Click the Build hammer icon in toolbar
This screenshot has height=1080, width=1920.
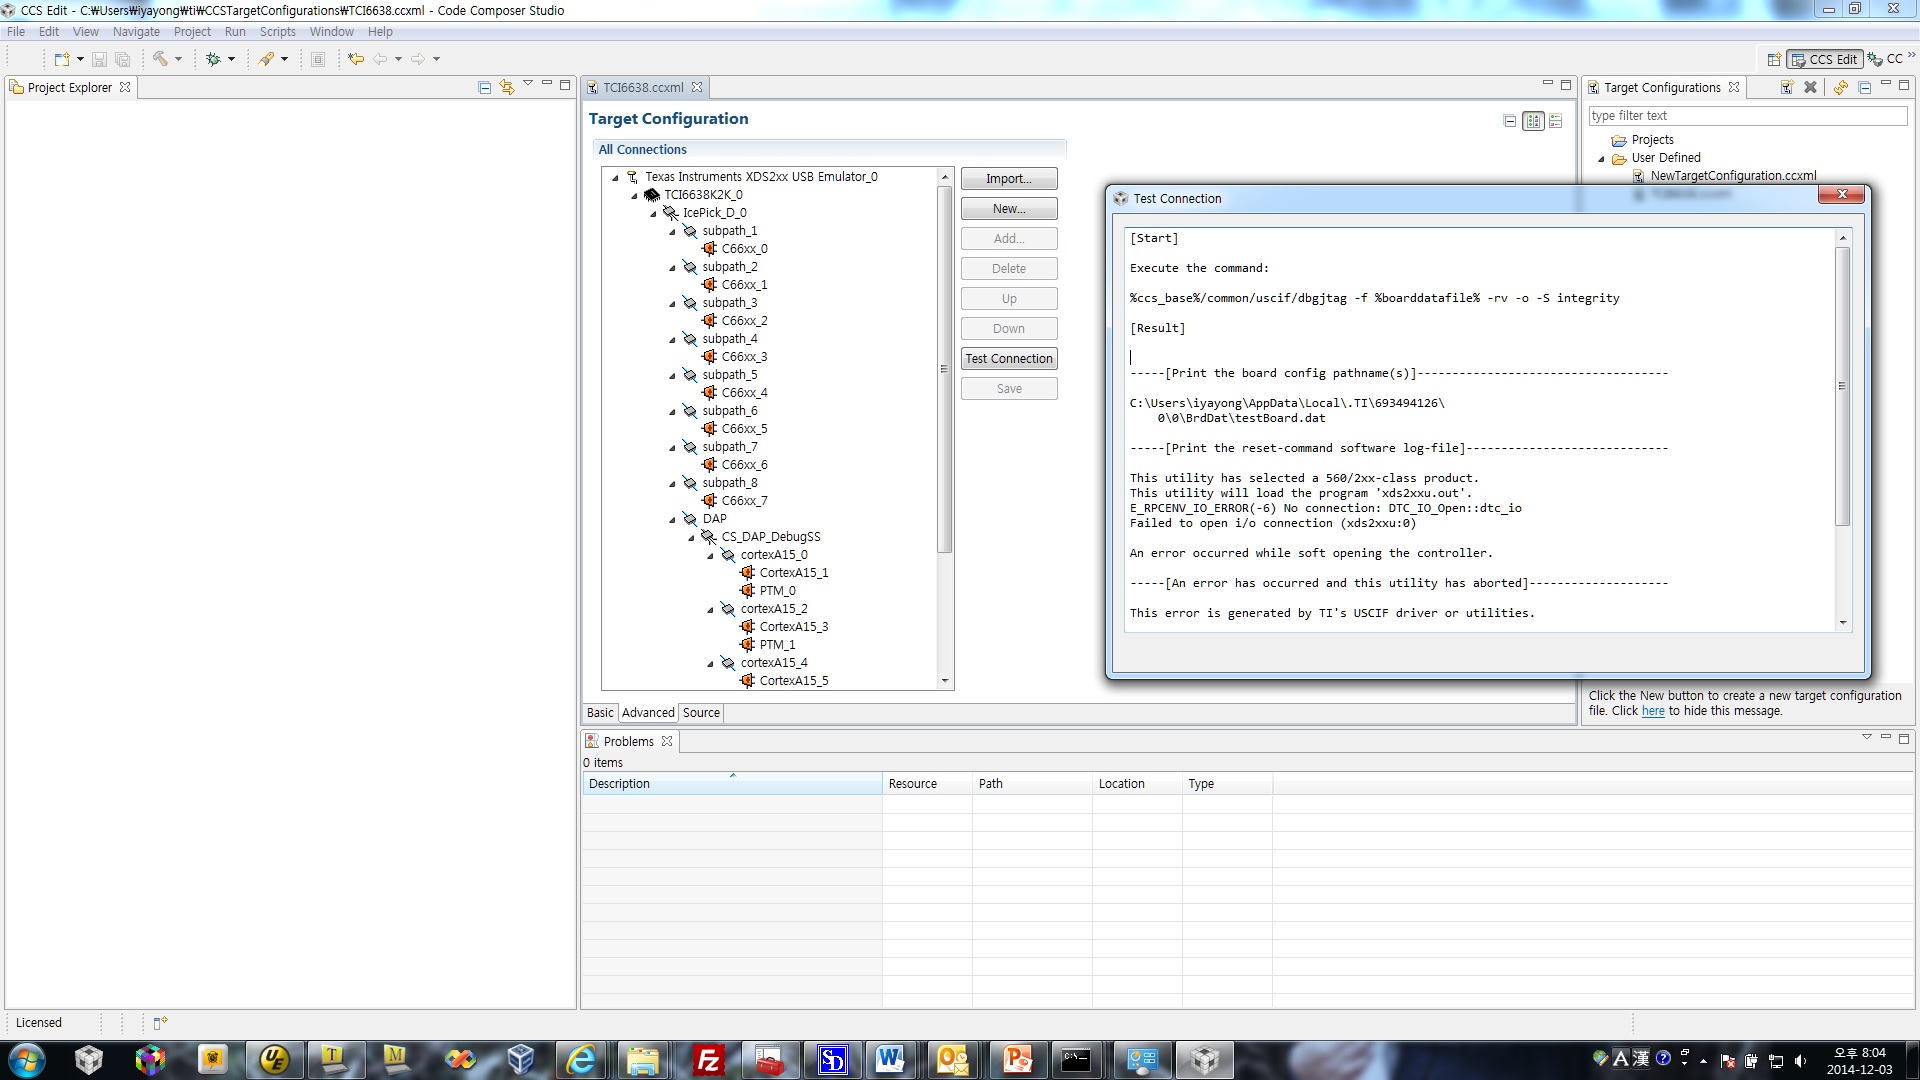click(160, 59)
